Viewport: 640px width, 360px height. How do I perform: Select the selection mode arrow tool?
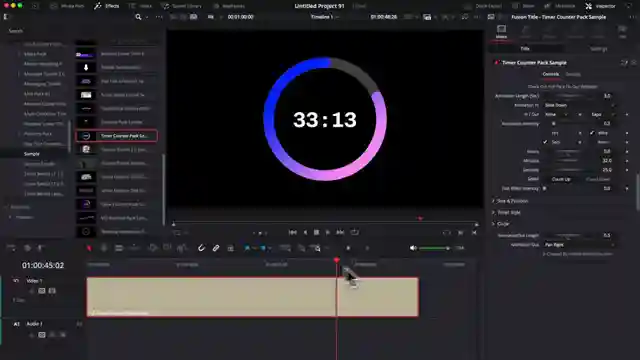pyautogui.click(x=89, y=248)
